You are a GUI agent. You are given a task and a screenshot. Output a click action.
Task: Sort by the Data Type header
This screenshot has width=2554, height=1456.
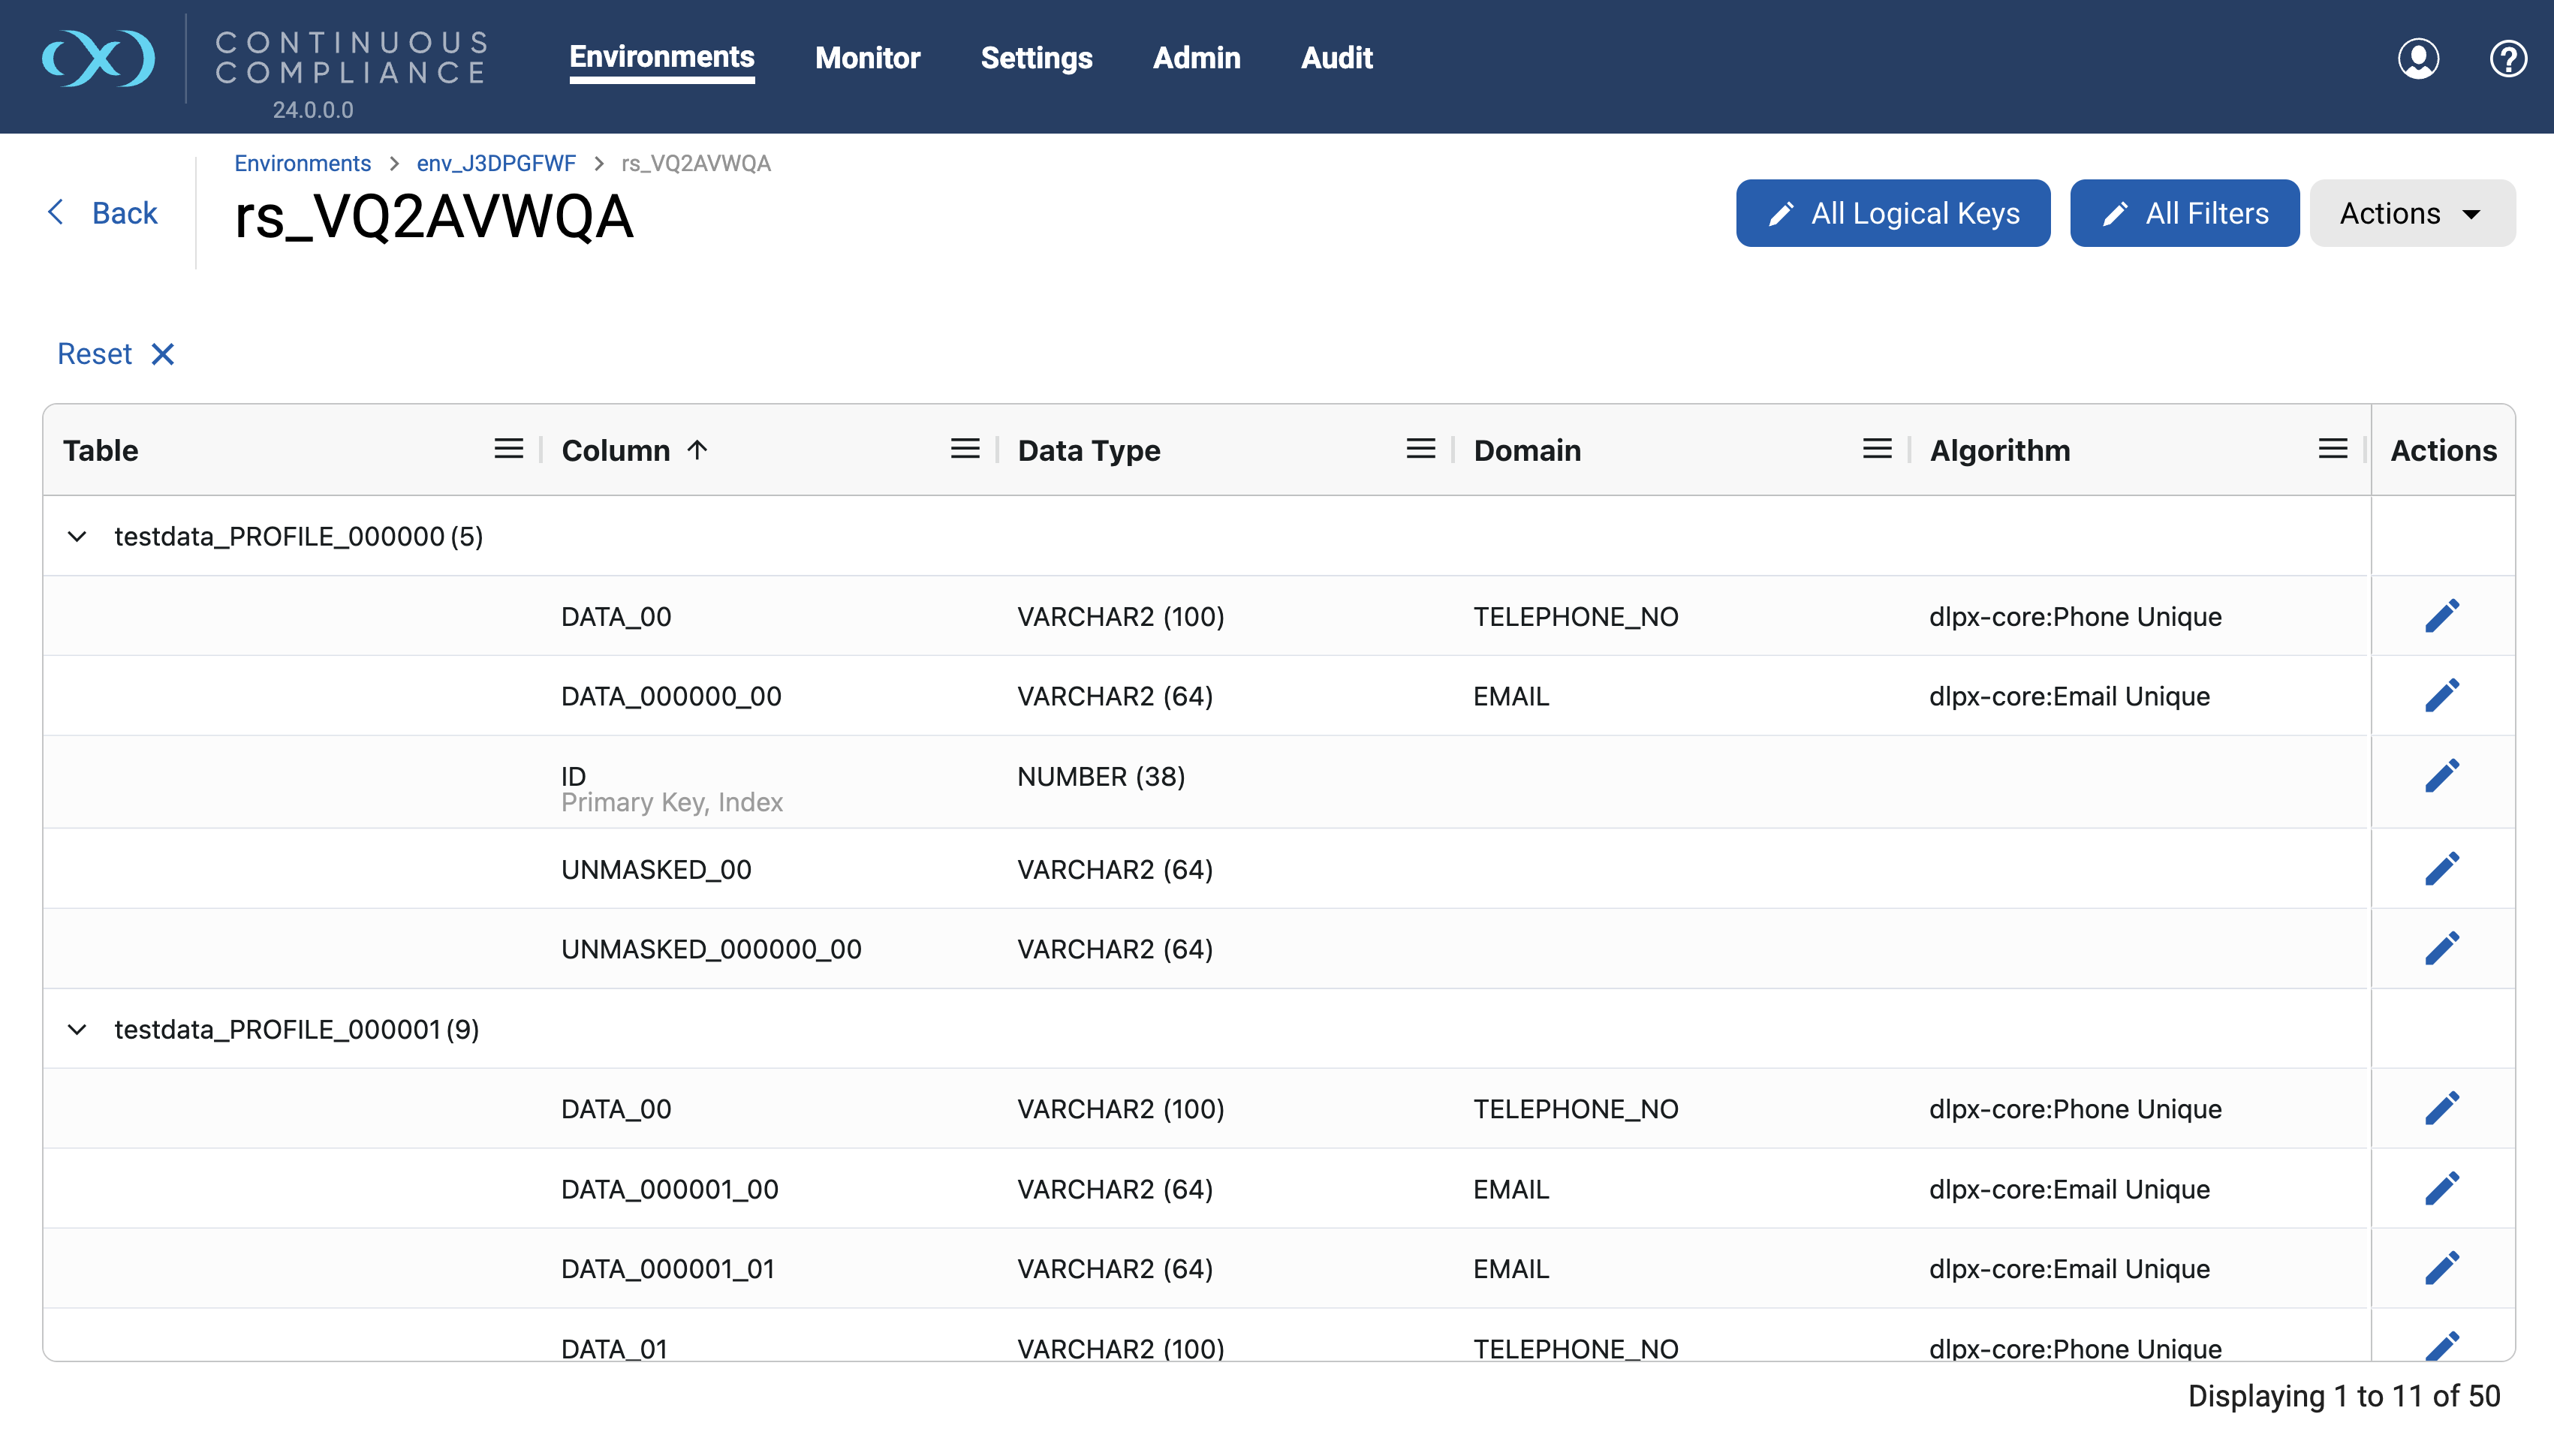[1089, 451]
